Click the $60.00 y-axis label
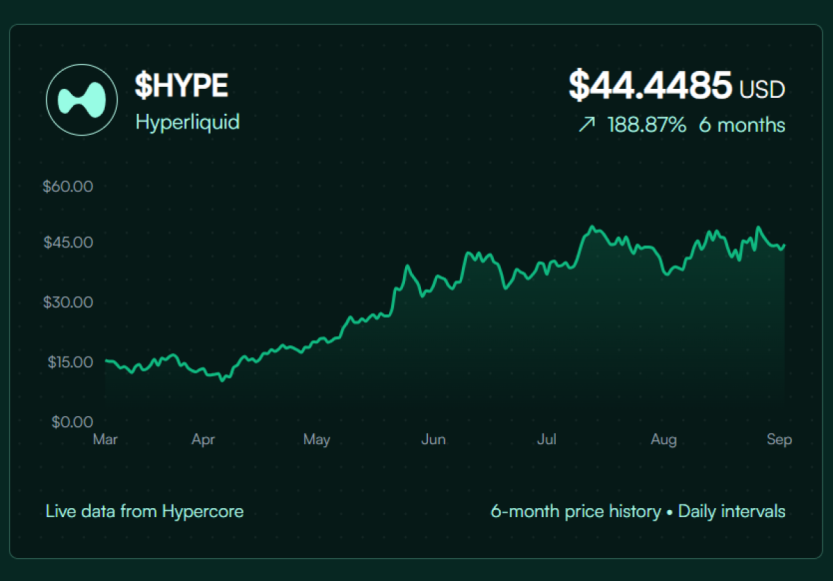This screenshot has width=833, height=581. (68, 186)
